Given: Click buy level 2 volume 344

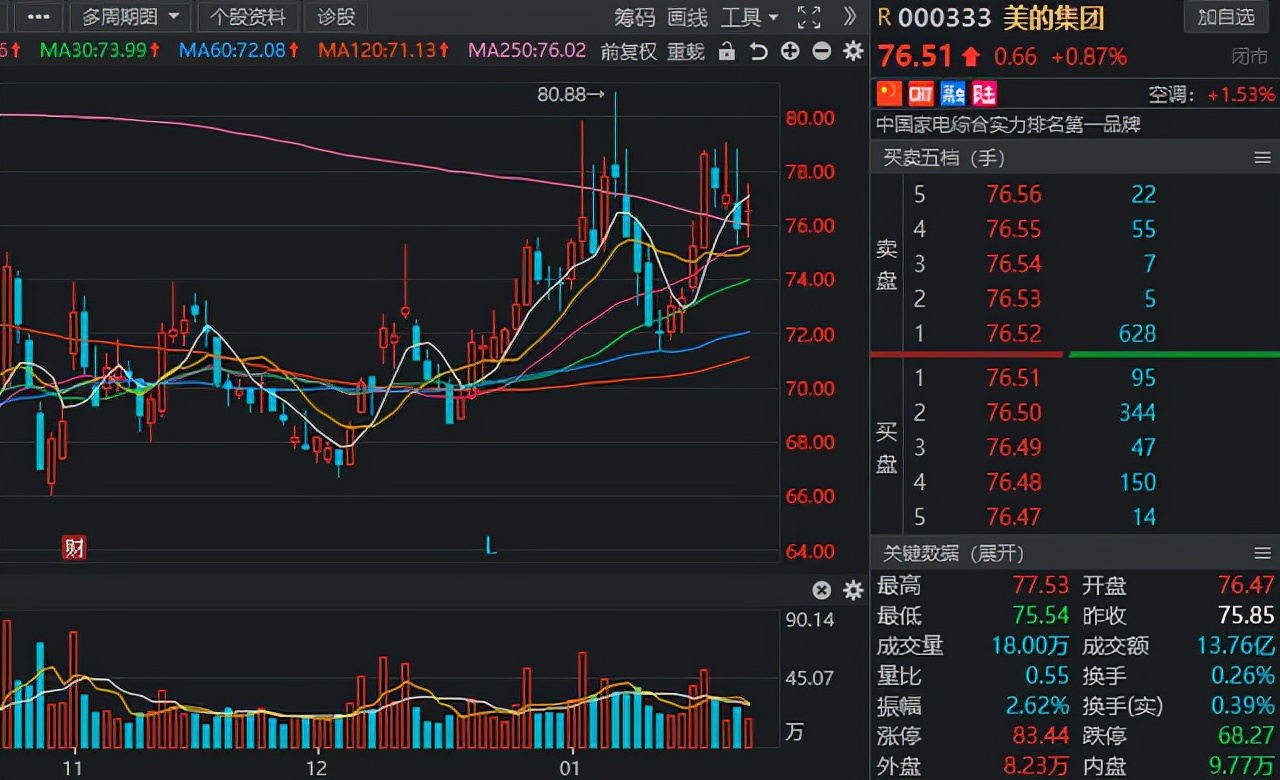Looking at the screenshot, I should (1138, 413).
